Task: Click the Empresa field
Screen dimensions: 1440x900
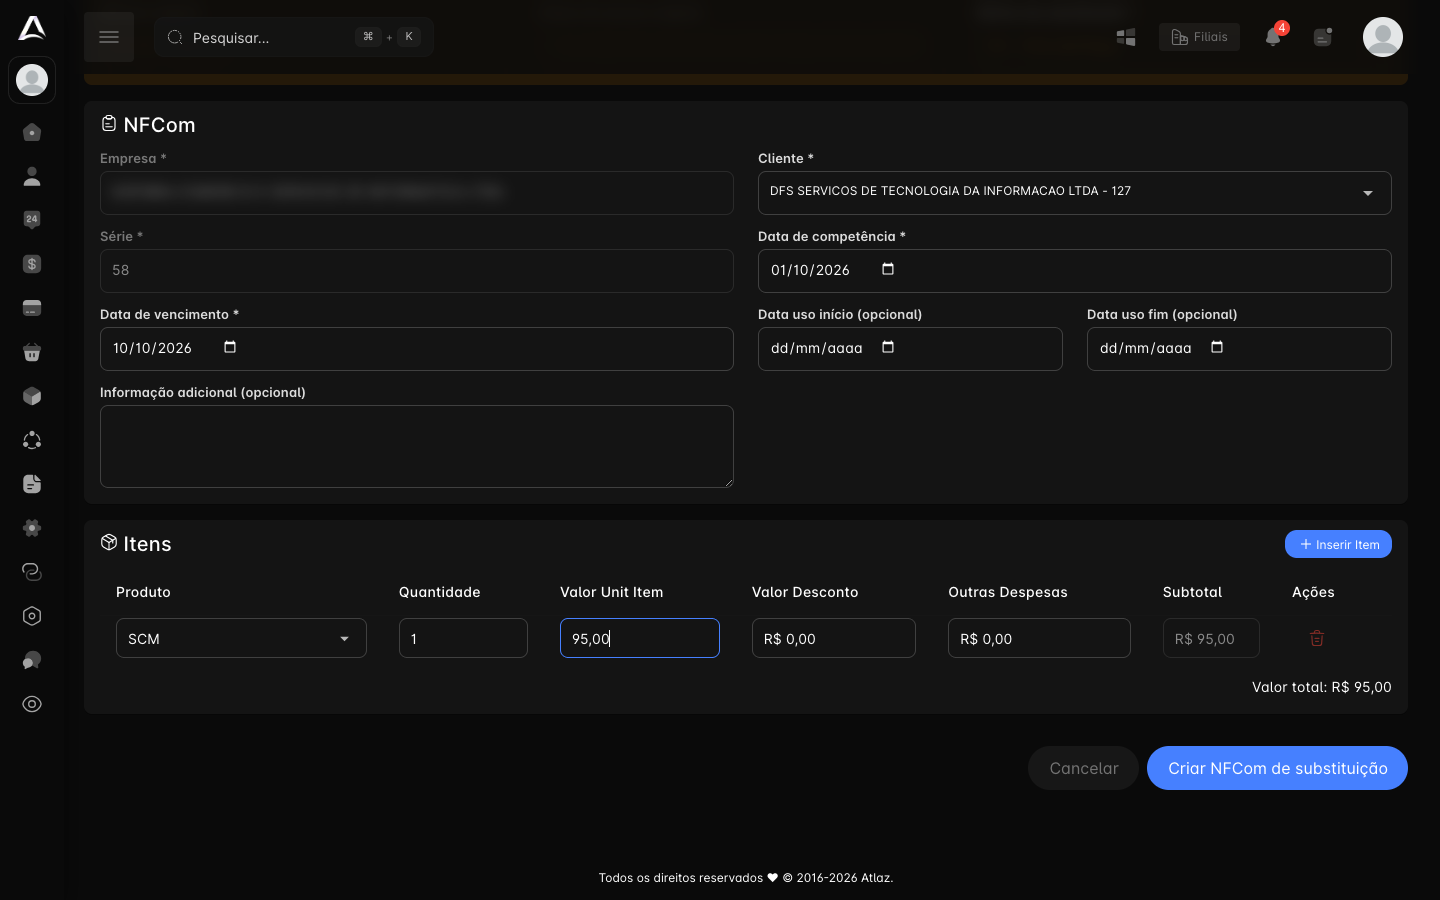Action: click(417, 193)
